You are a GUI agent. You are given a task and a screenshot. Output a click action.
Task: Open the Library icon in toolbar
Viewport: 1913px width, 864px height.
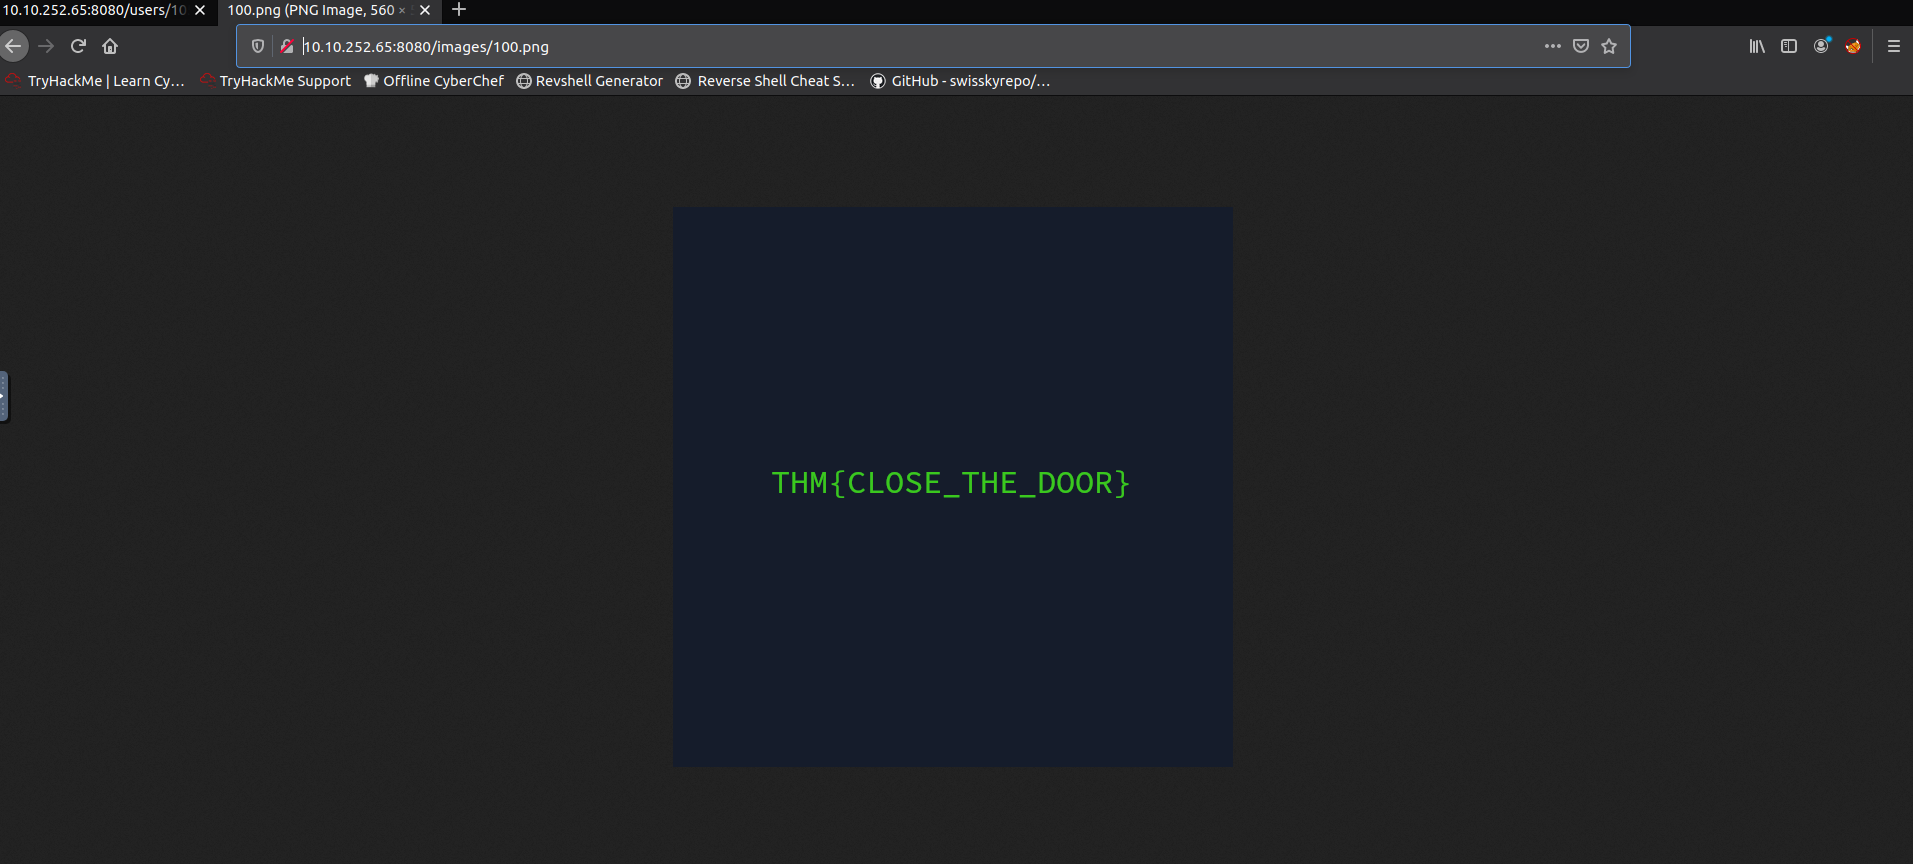pos(1757,46)
